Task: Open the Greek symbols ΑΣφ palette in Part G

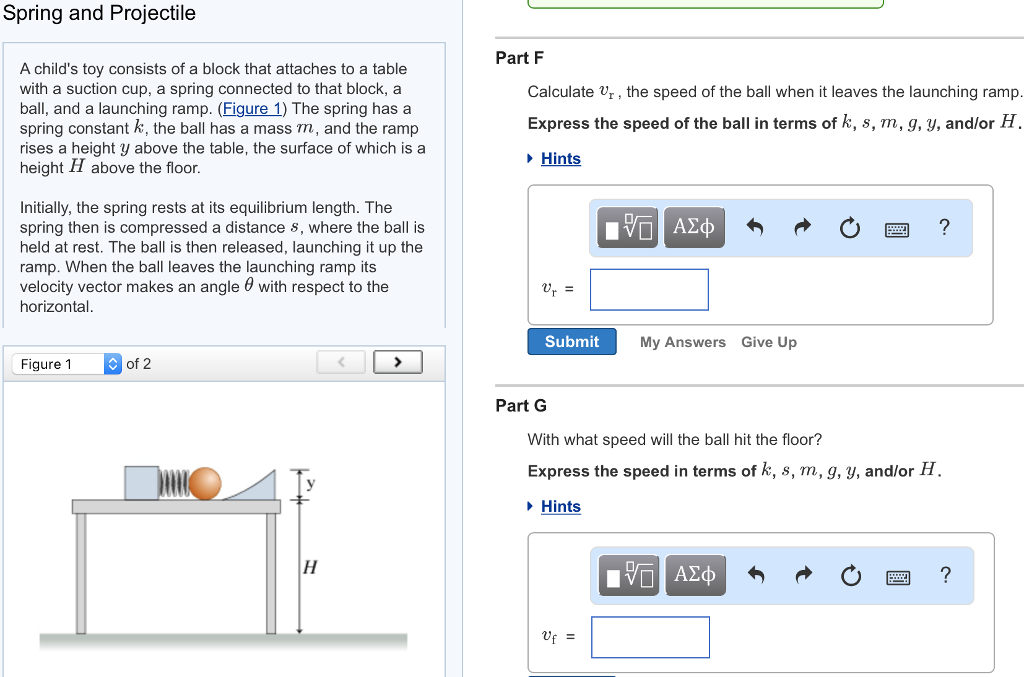Action: 695,575
